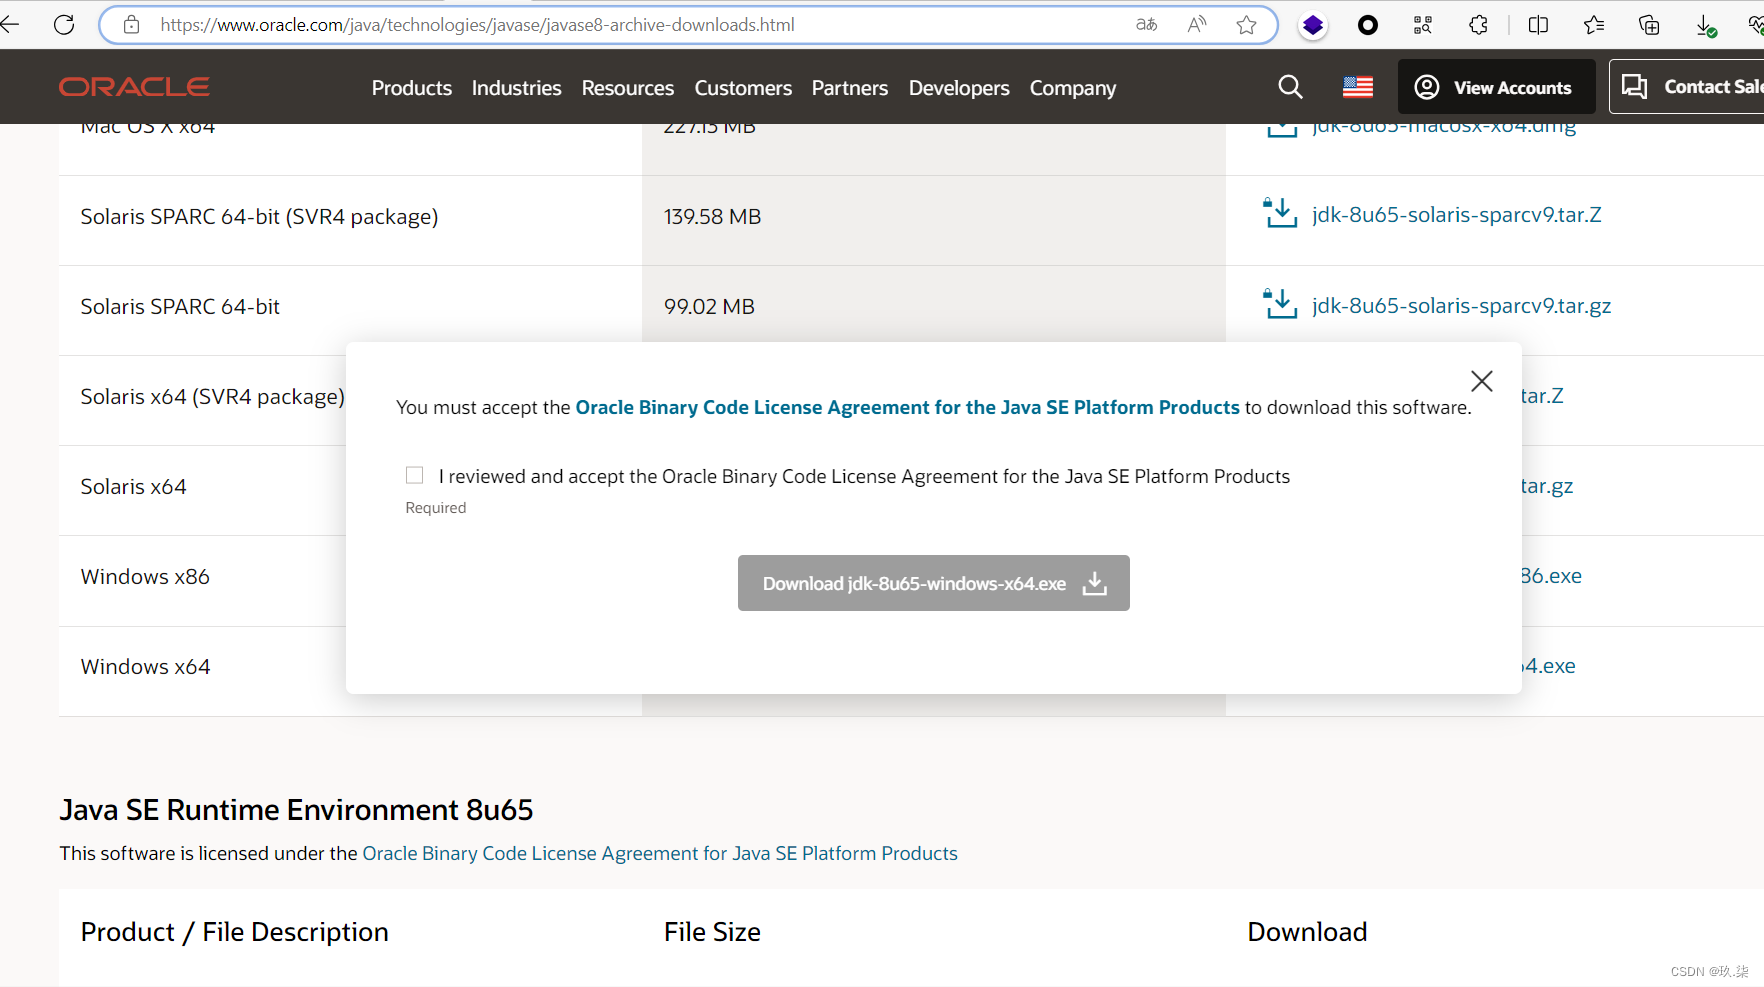Download jdk-8u65-solaris-sparcv9.tar.Z link
The height and width of the screenshot is (987, 1764).
(1456, 215)
